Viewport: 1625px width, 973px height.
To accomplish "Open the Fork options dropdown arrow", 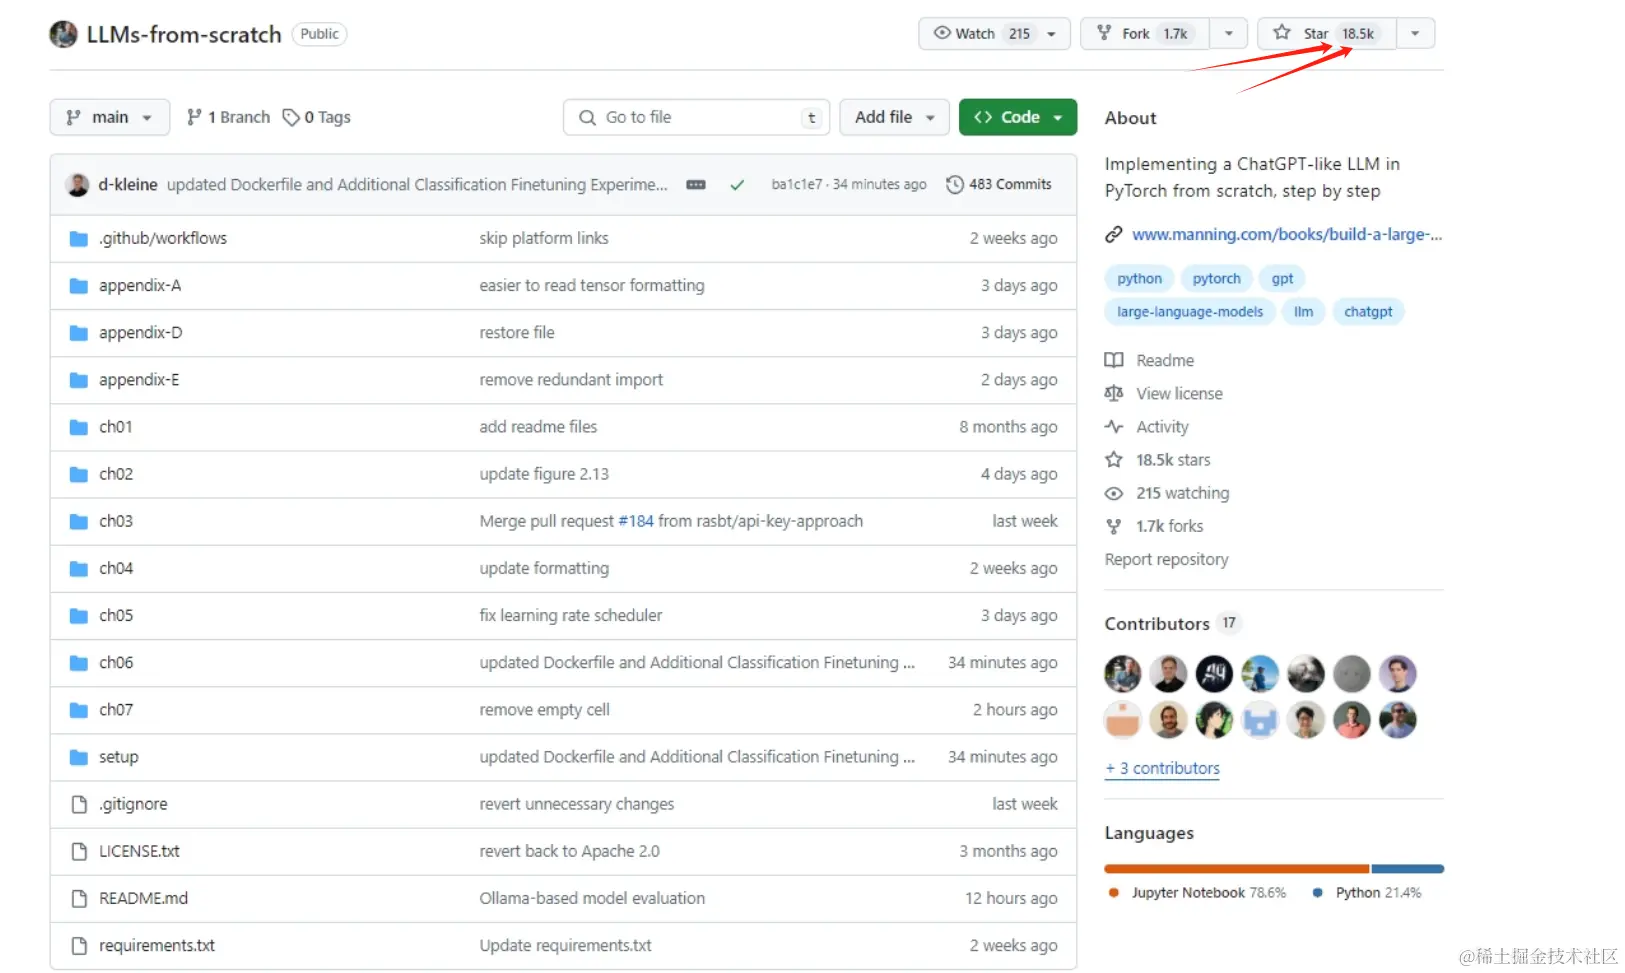I will point(1229,34).
